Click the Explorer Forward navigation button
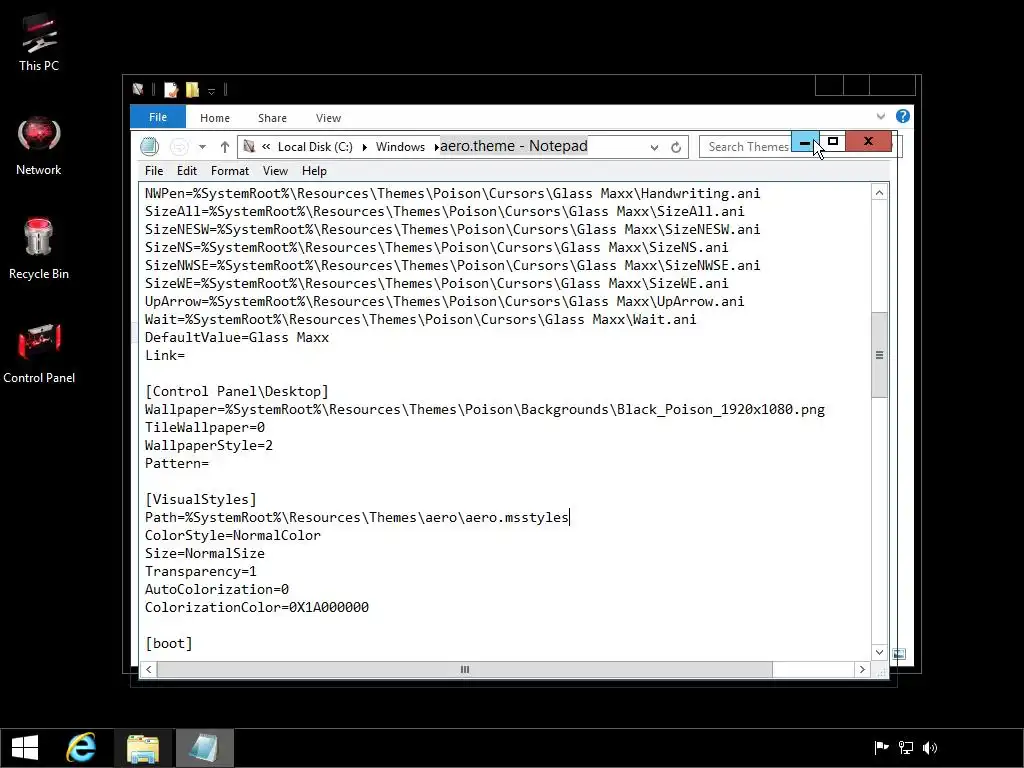Screen dimensions: 1024x768 pos(179,146)
